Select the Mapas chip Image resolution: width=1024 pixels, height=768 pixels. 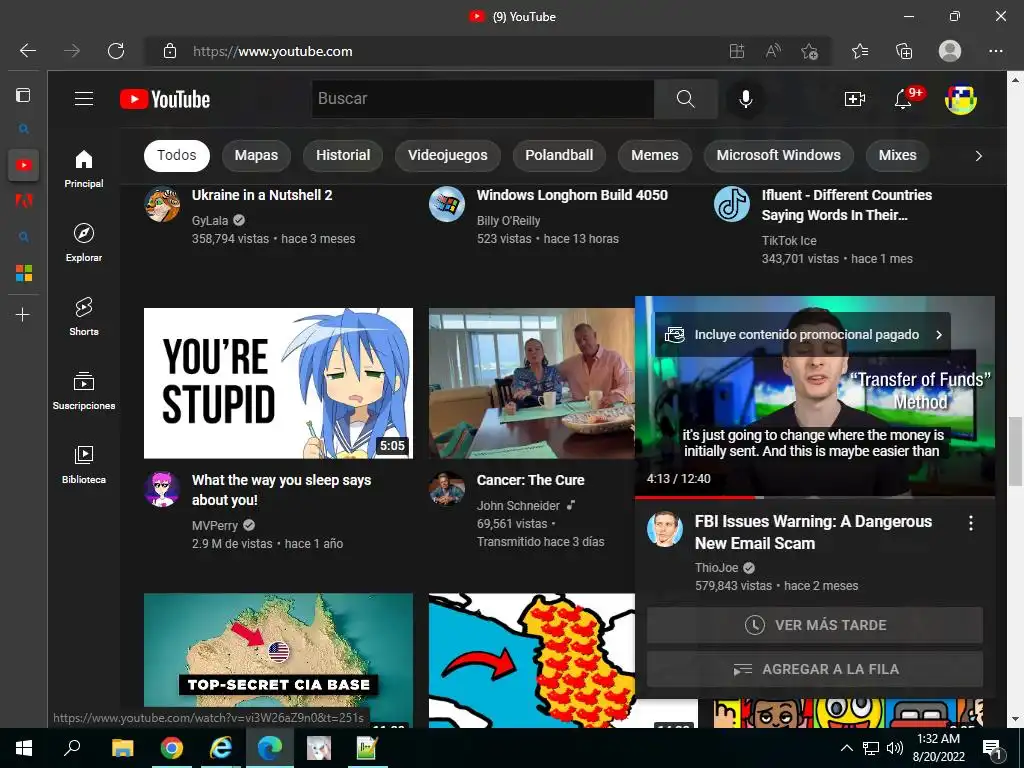pos(256,155)
